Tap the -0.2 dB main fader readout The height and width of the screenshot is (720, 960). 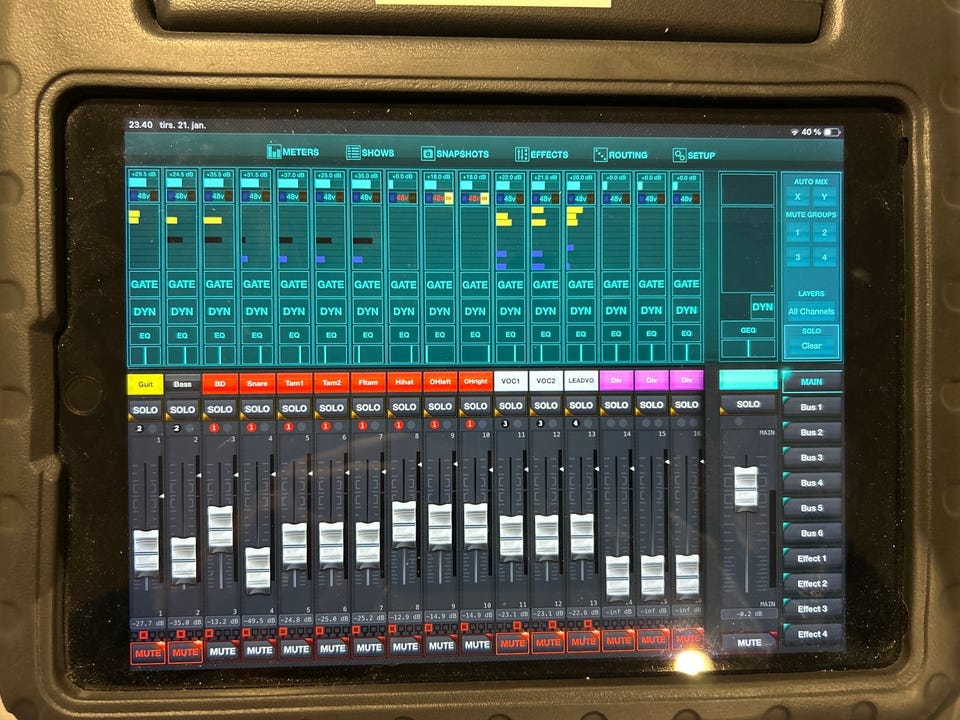[x=748, y=613]
